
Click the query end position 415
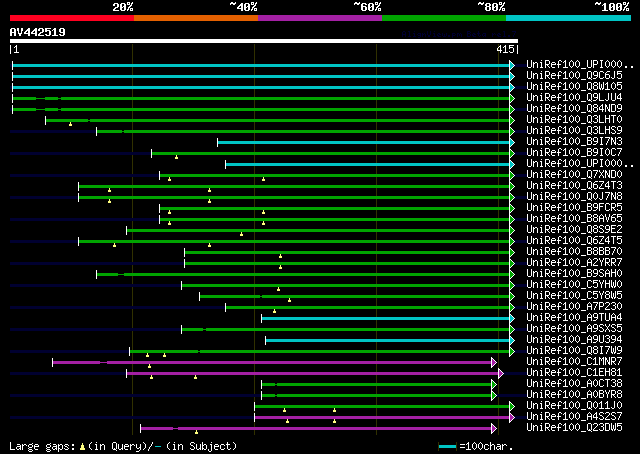(x=505, y=49)
